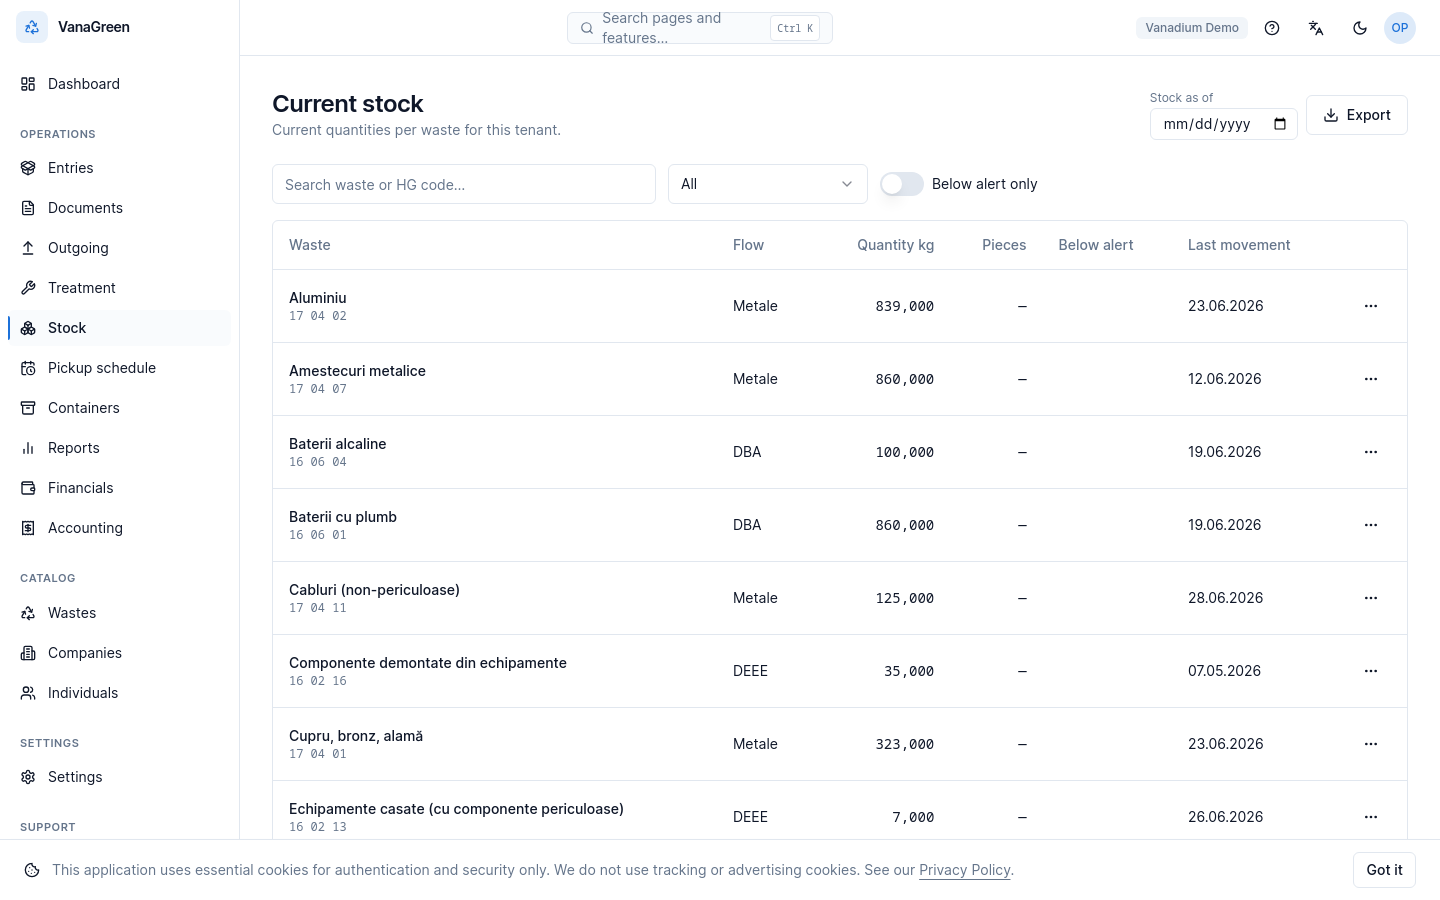
Task: Open the Privacy Policy link
Action: (965, 870)
